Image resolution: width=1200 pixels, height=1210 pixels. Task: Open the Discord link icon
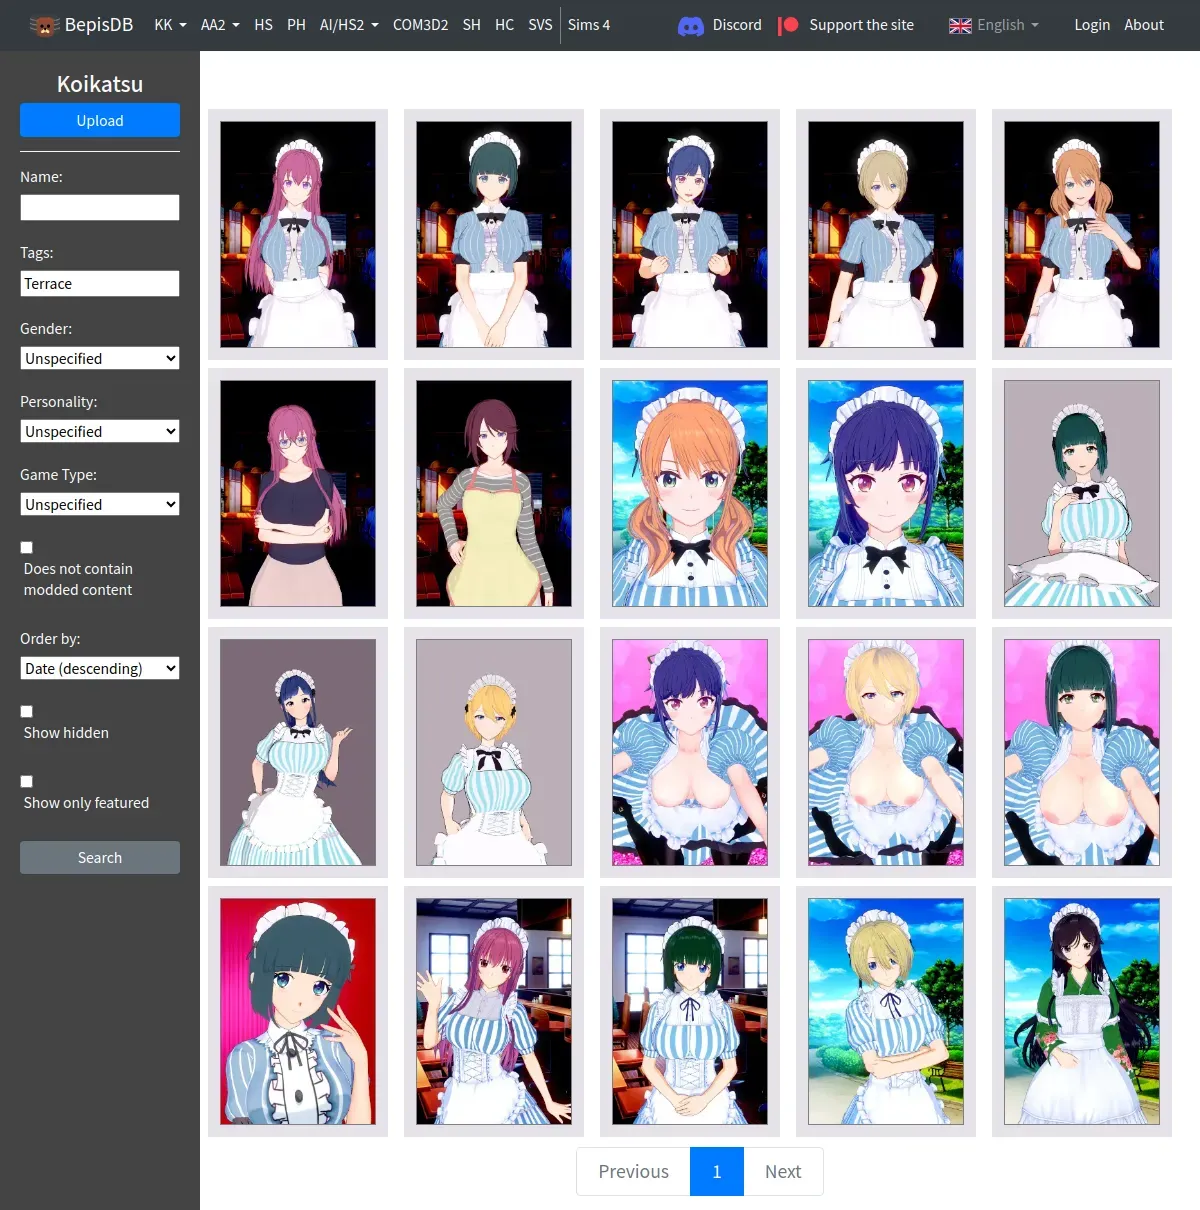pos(691,26)
